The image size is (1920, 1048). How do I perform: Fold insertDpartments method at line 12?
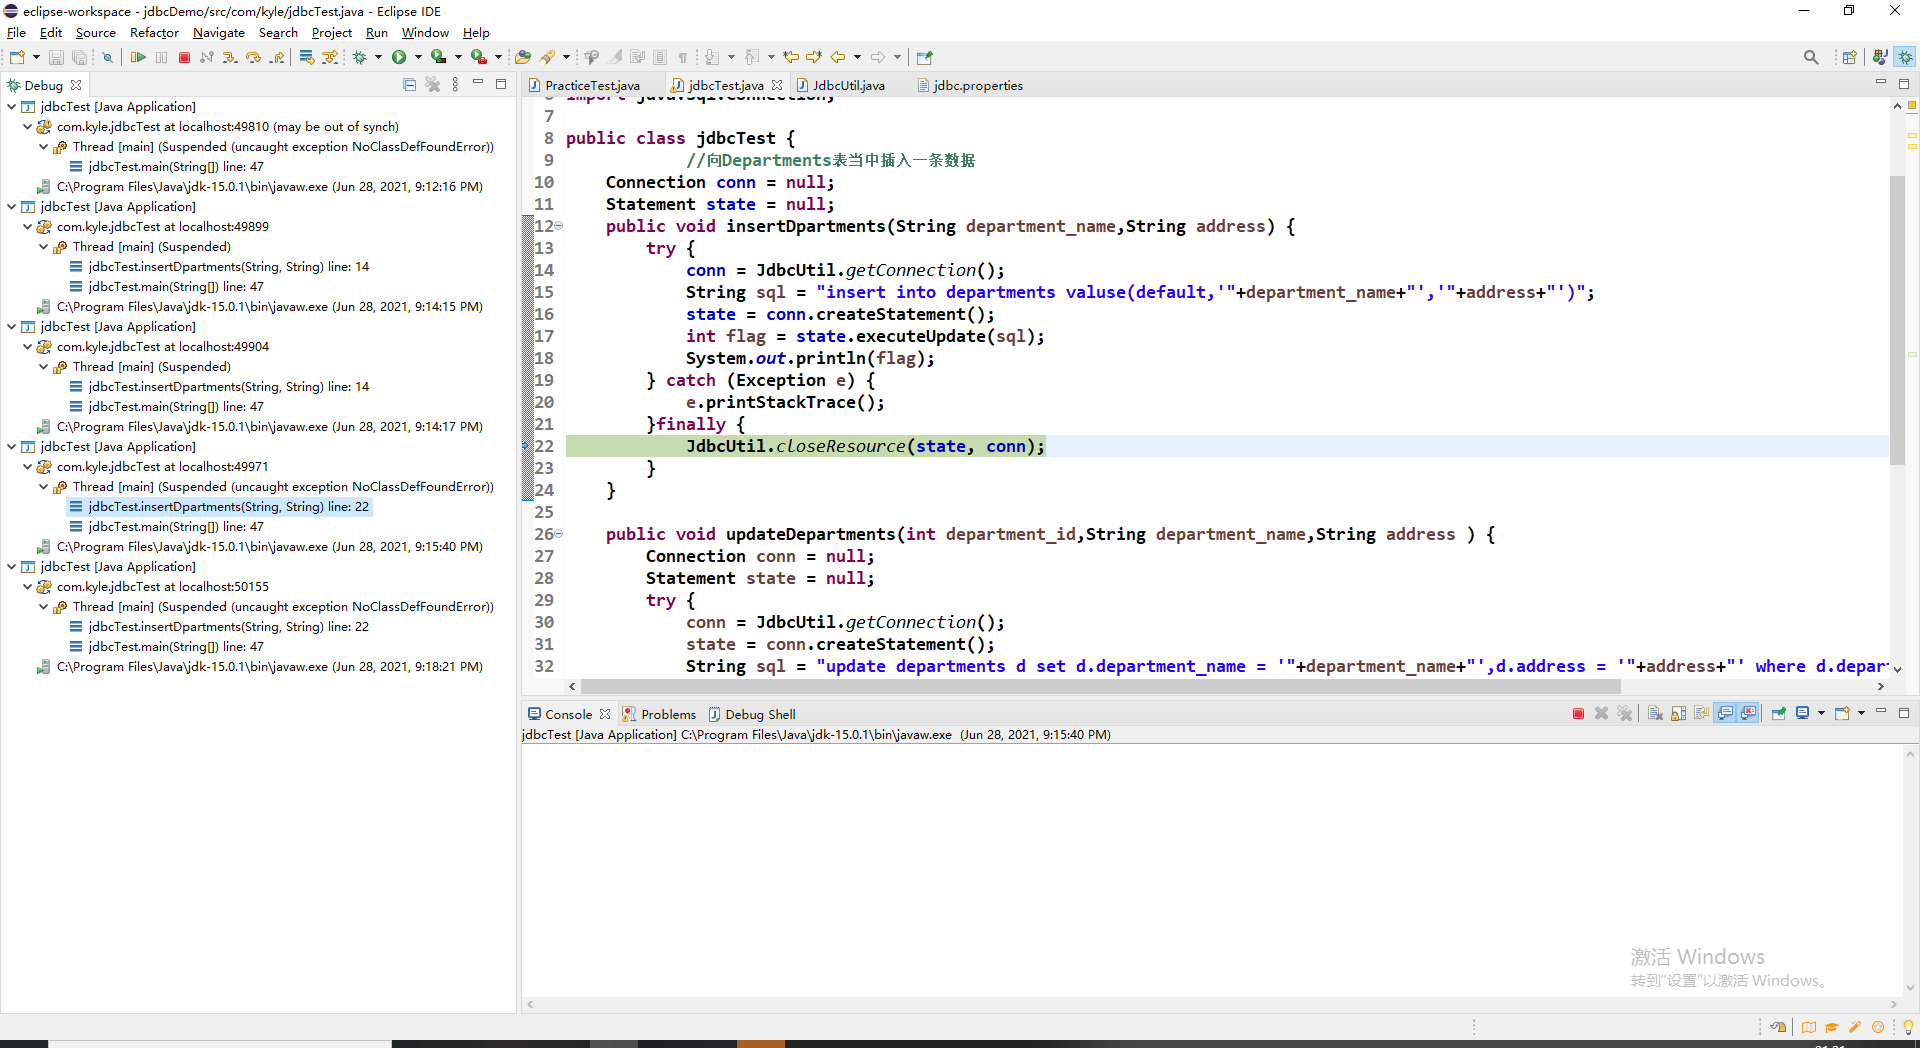pyautogui.click(x=559, y=226)
